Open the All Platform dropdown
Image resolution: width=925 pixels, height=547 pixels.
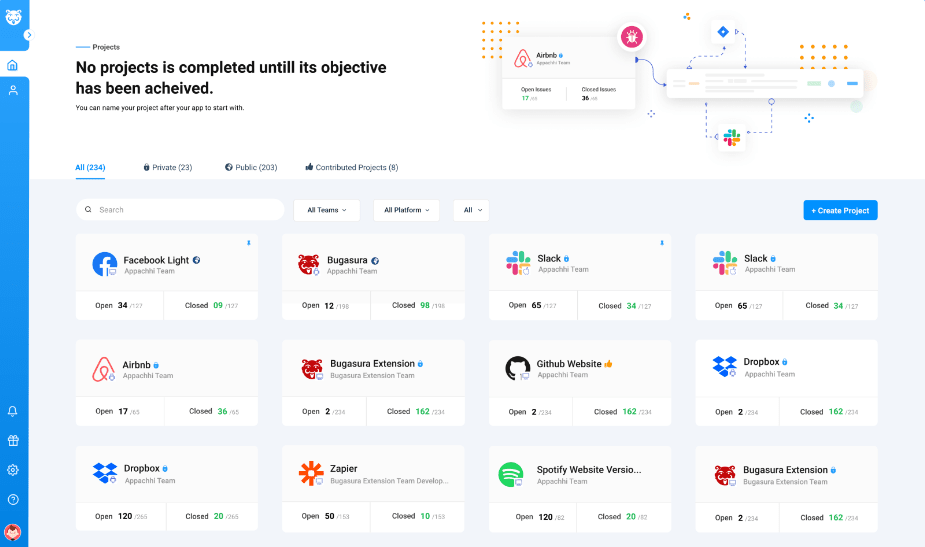coord(406,210)
